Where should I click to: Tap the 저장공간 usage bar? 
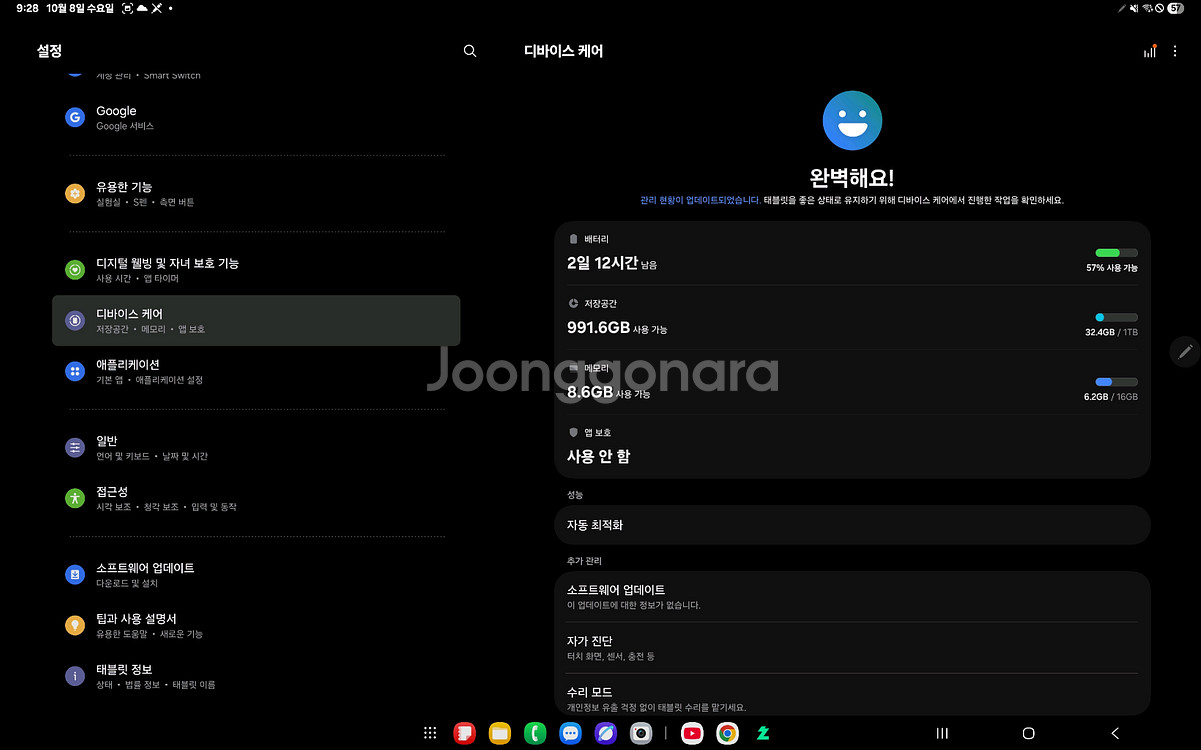click(x=1116, y=317)
